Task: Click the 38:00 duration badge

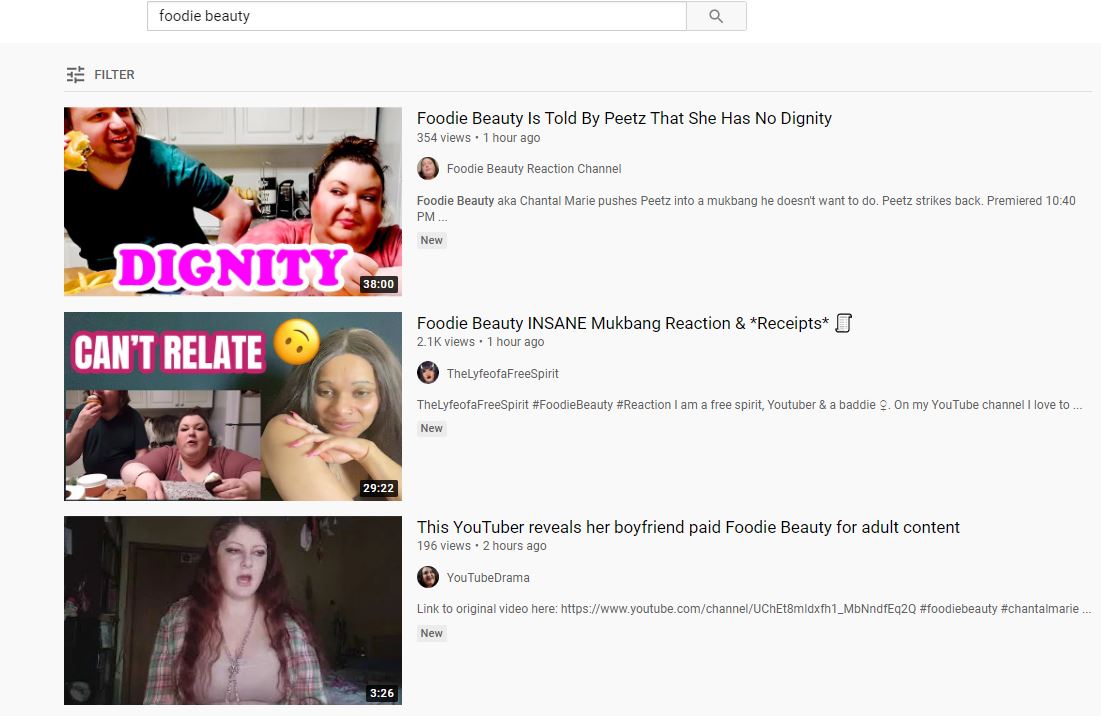Action: pyautogui.click(x=378, y=284)
